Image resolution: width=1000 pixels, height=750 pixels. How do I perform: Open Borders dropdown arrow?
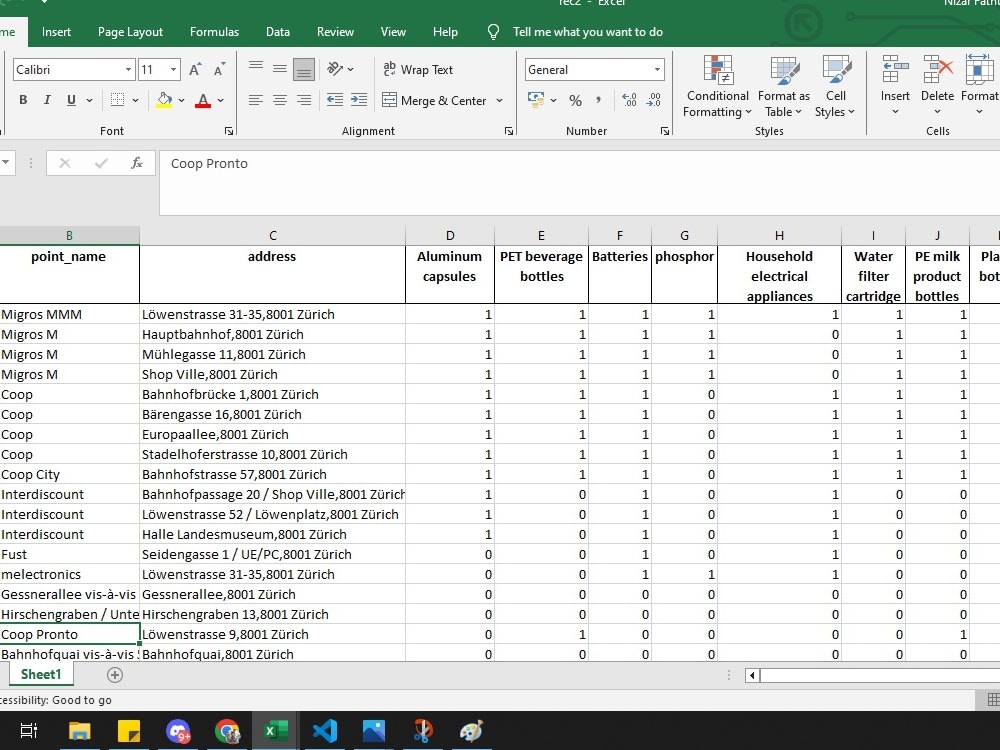135,101
